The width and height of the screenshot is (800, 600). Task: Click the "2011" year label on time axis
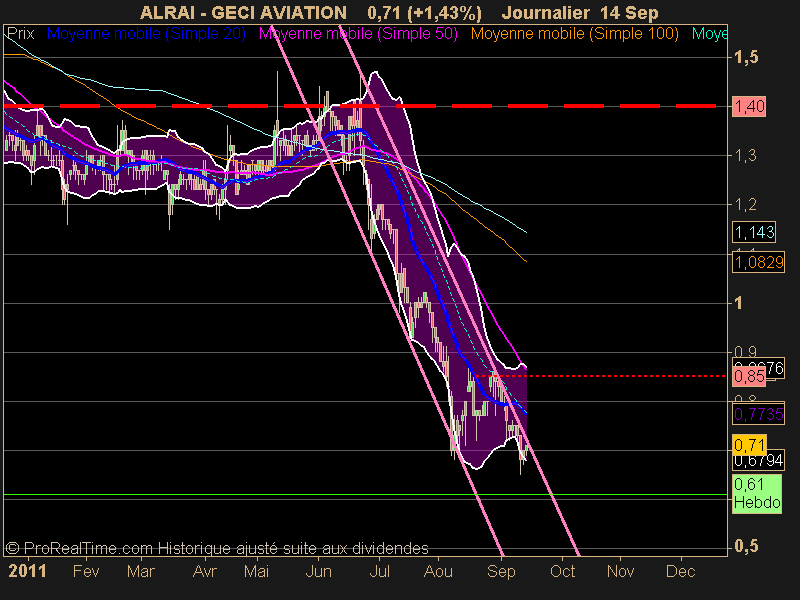click(x=28, y=571)
